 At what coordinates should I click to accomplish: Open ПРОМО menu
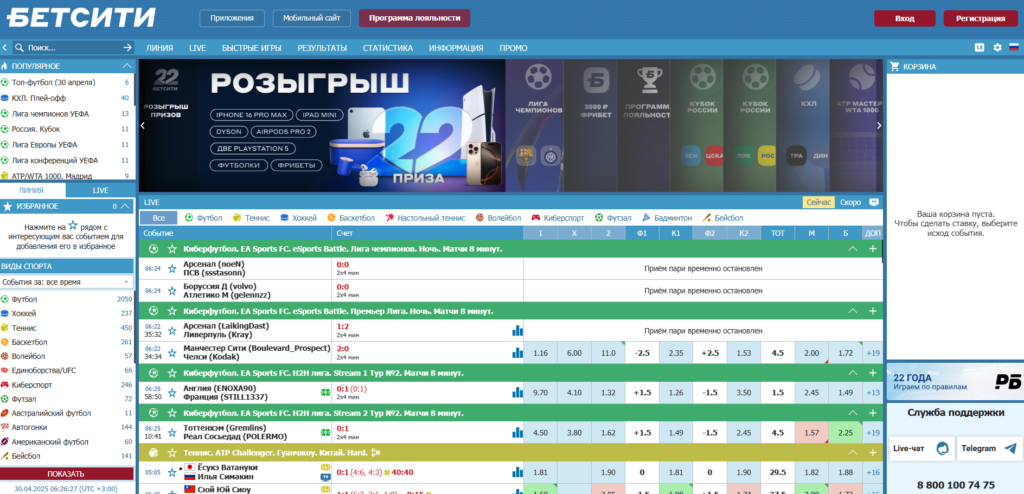(x=513, y=48)
